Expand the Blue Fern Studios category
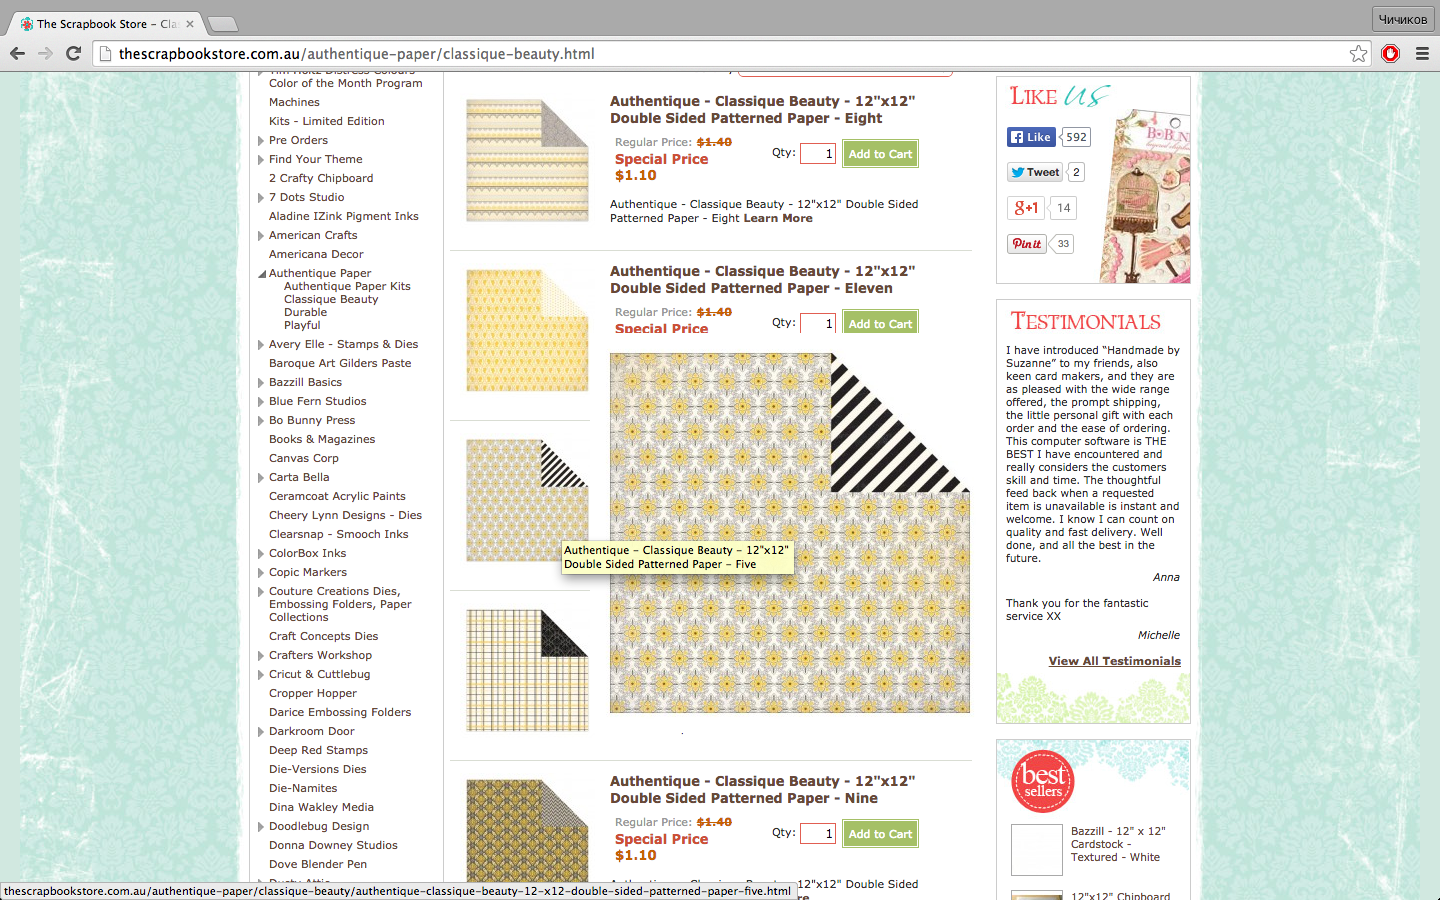This screenshot has width=1440, height=900. click(261, 401)
